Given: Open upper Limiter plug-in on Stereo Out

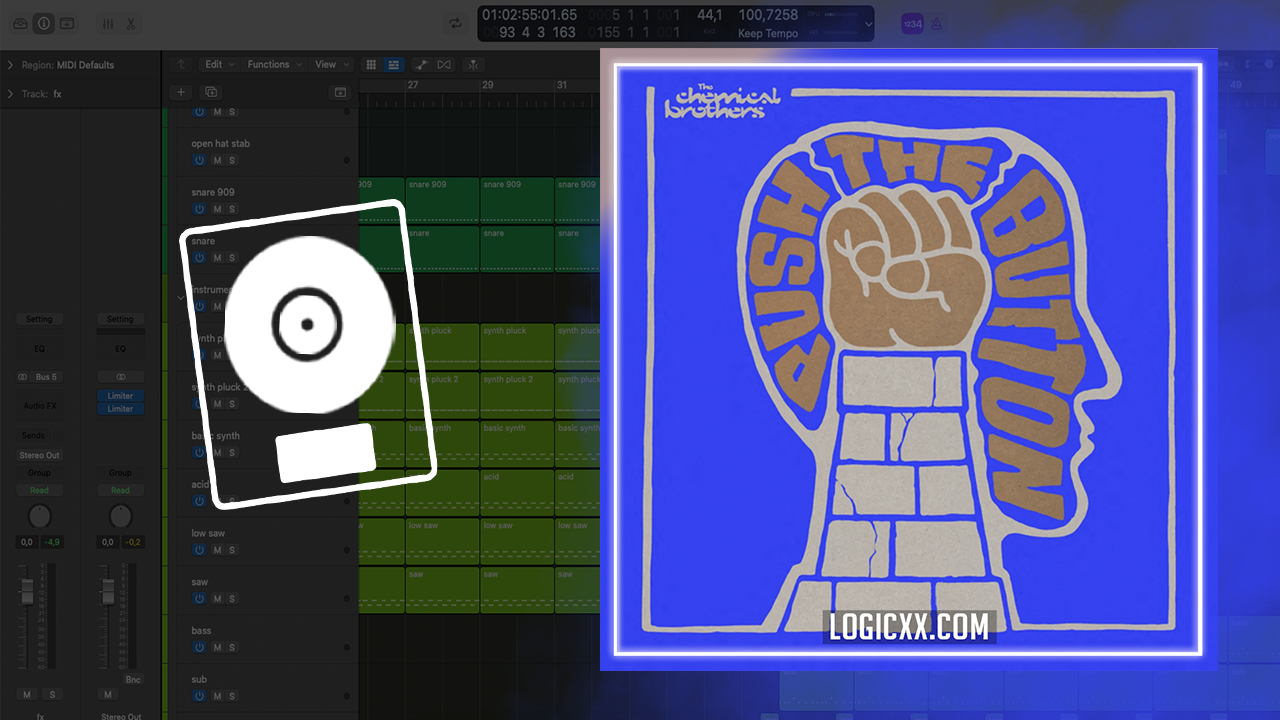Looking at the screenshot, I should click(x=120, y=396).
